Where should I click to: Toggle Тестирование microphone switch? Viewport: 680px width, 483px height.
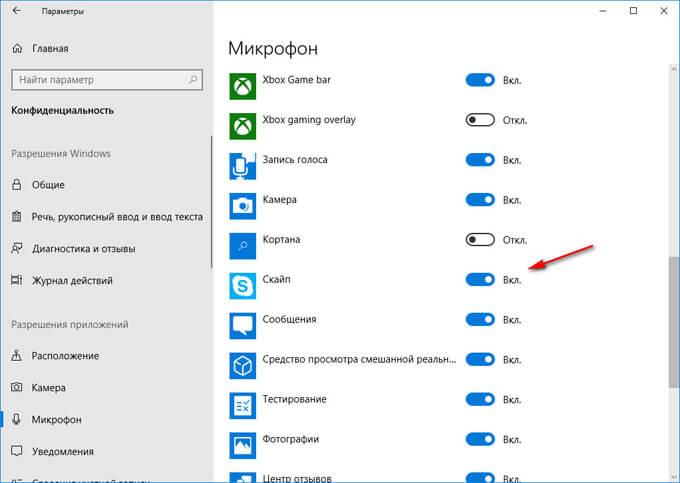(x=480, y=399)
